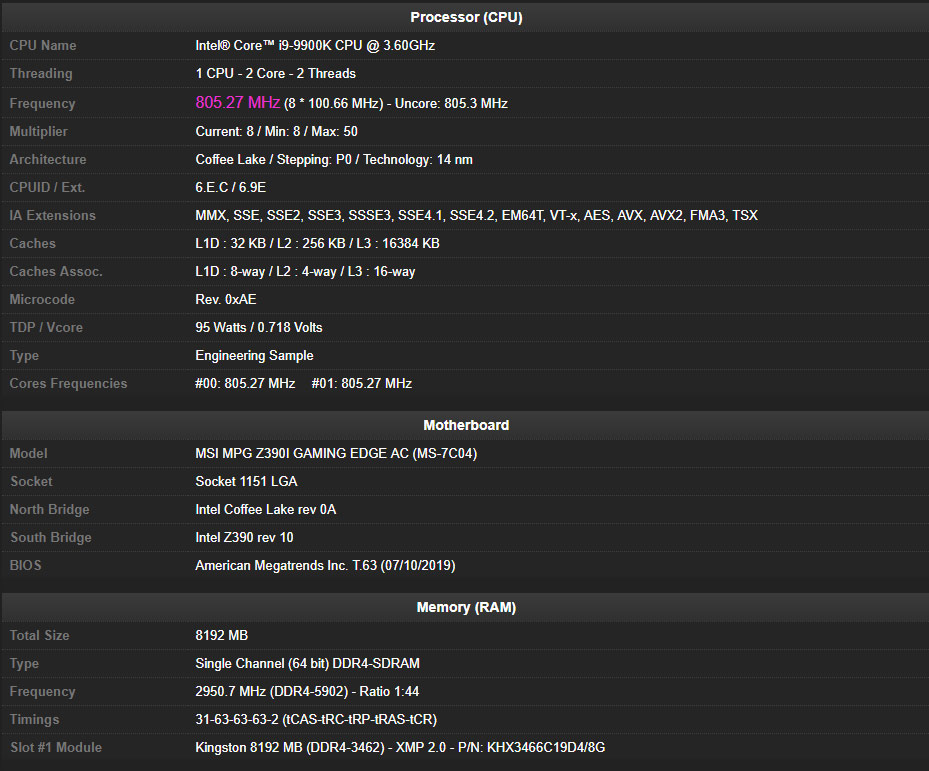Click the Slot #1 Module row label
Image resolution: width=929 pixels, height=771 pixels.
(56, 747)
